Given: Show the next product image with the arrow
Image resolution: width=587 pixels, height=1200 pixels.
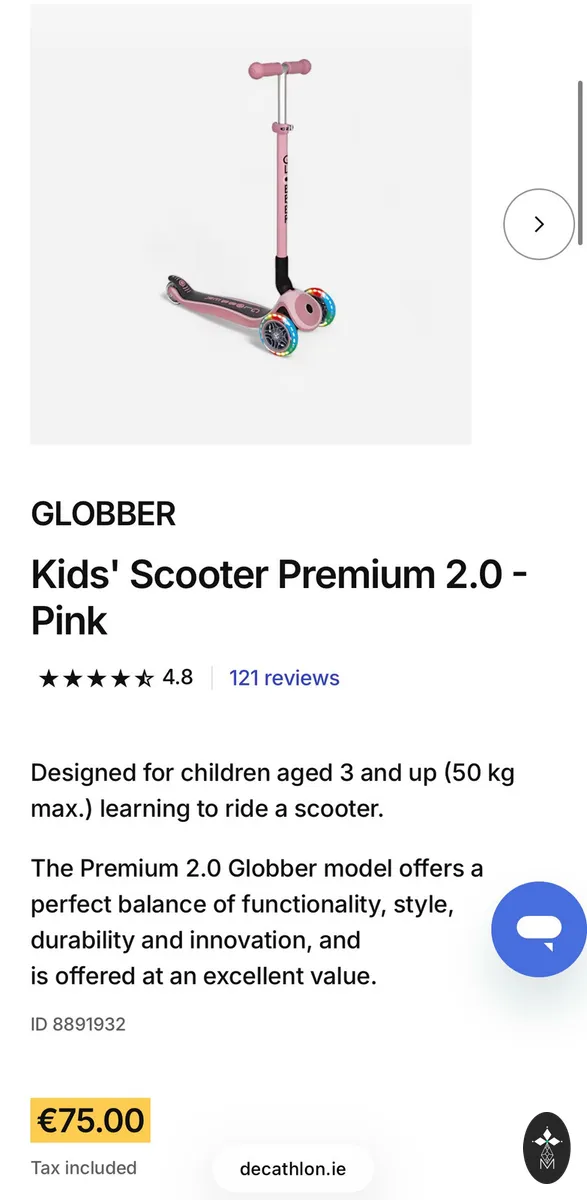Looking at the screenshot, I should tap(538, 224).
